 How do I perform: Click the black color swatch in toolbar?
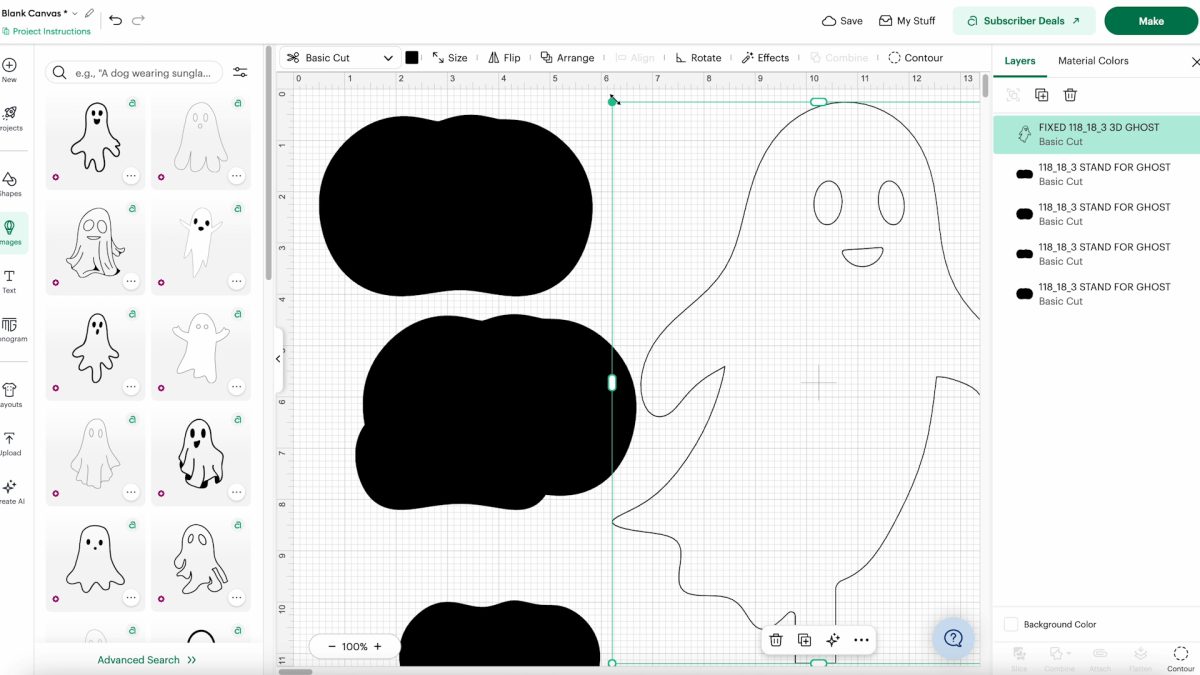(x=411, y=58)
